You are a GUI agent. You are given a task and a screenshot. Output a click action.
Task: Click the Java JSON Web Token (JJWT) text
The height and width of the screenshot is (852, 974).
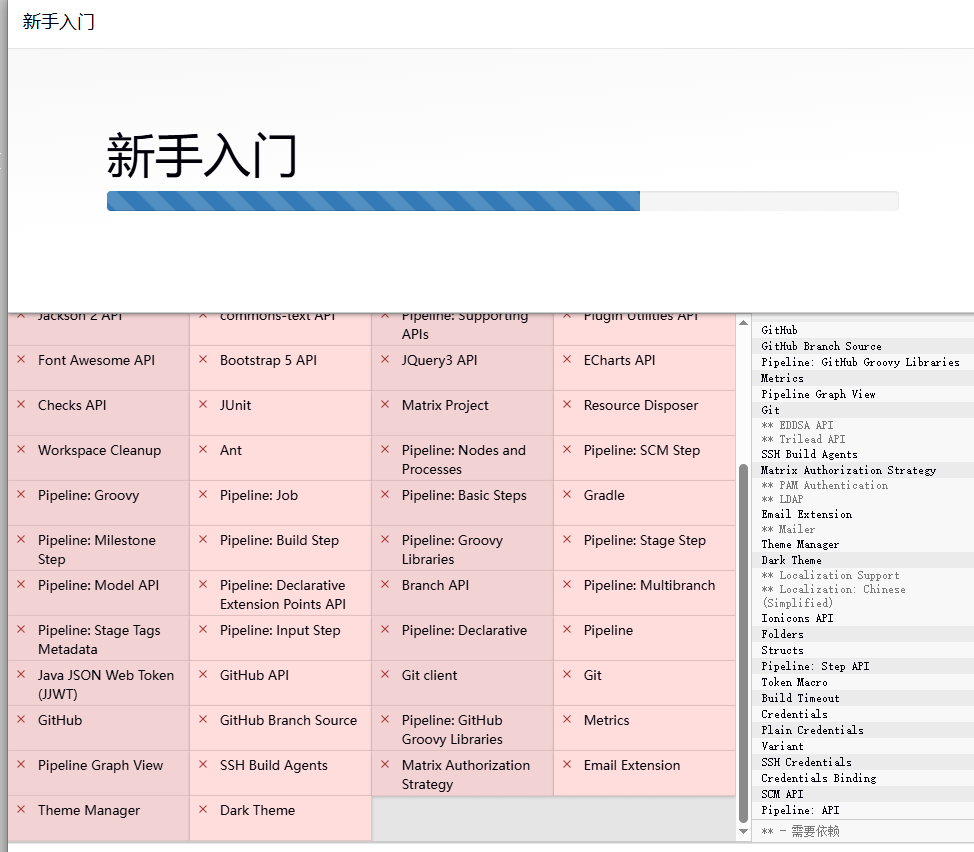pyautogui.click(x=106, y=684)
